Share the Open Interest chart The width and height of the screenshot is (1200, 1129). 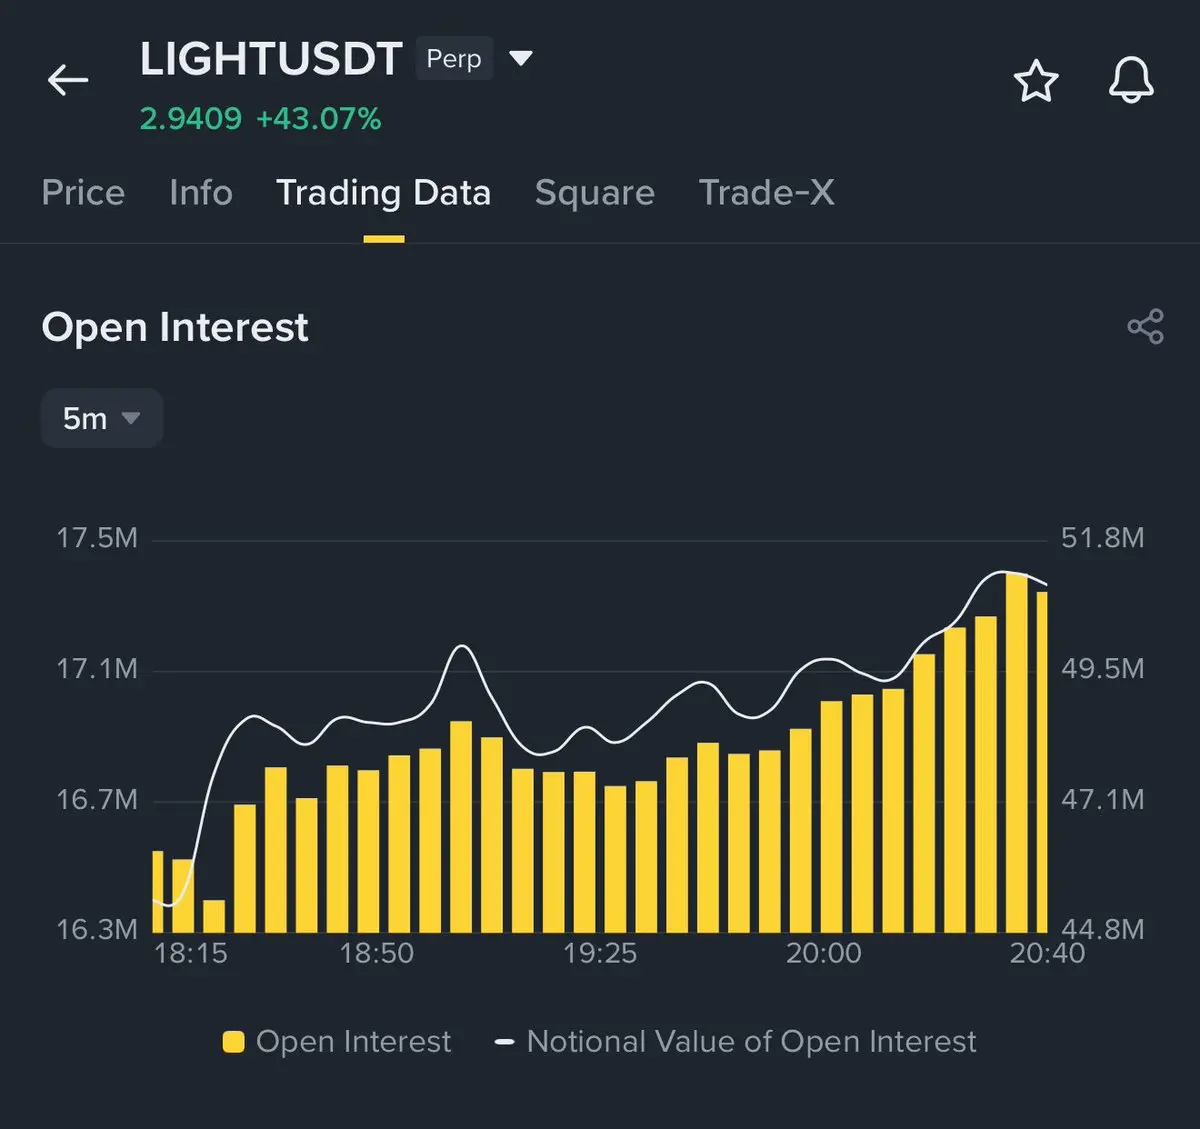click(x=1145, y=327)
